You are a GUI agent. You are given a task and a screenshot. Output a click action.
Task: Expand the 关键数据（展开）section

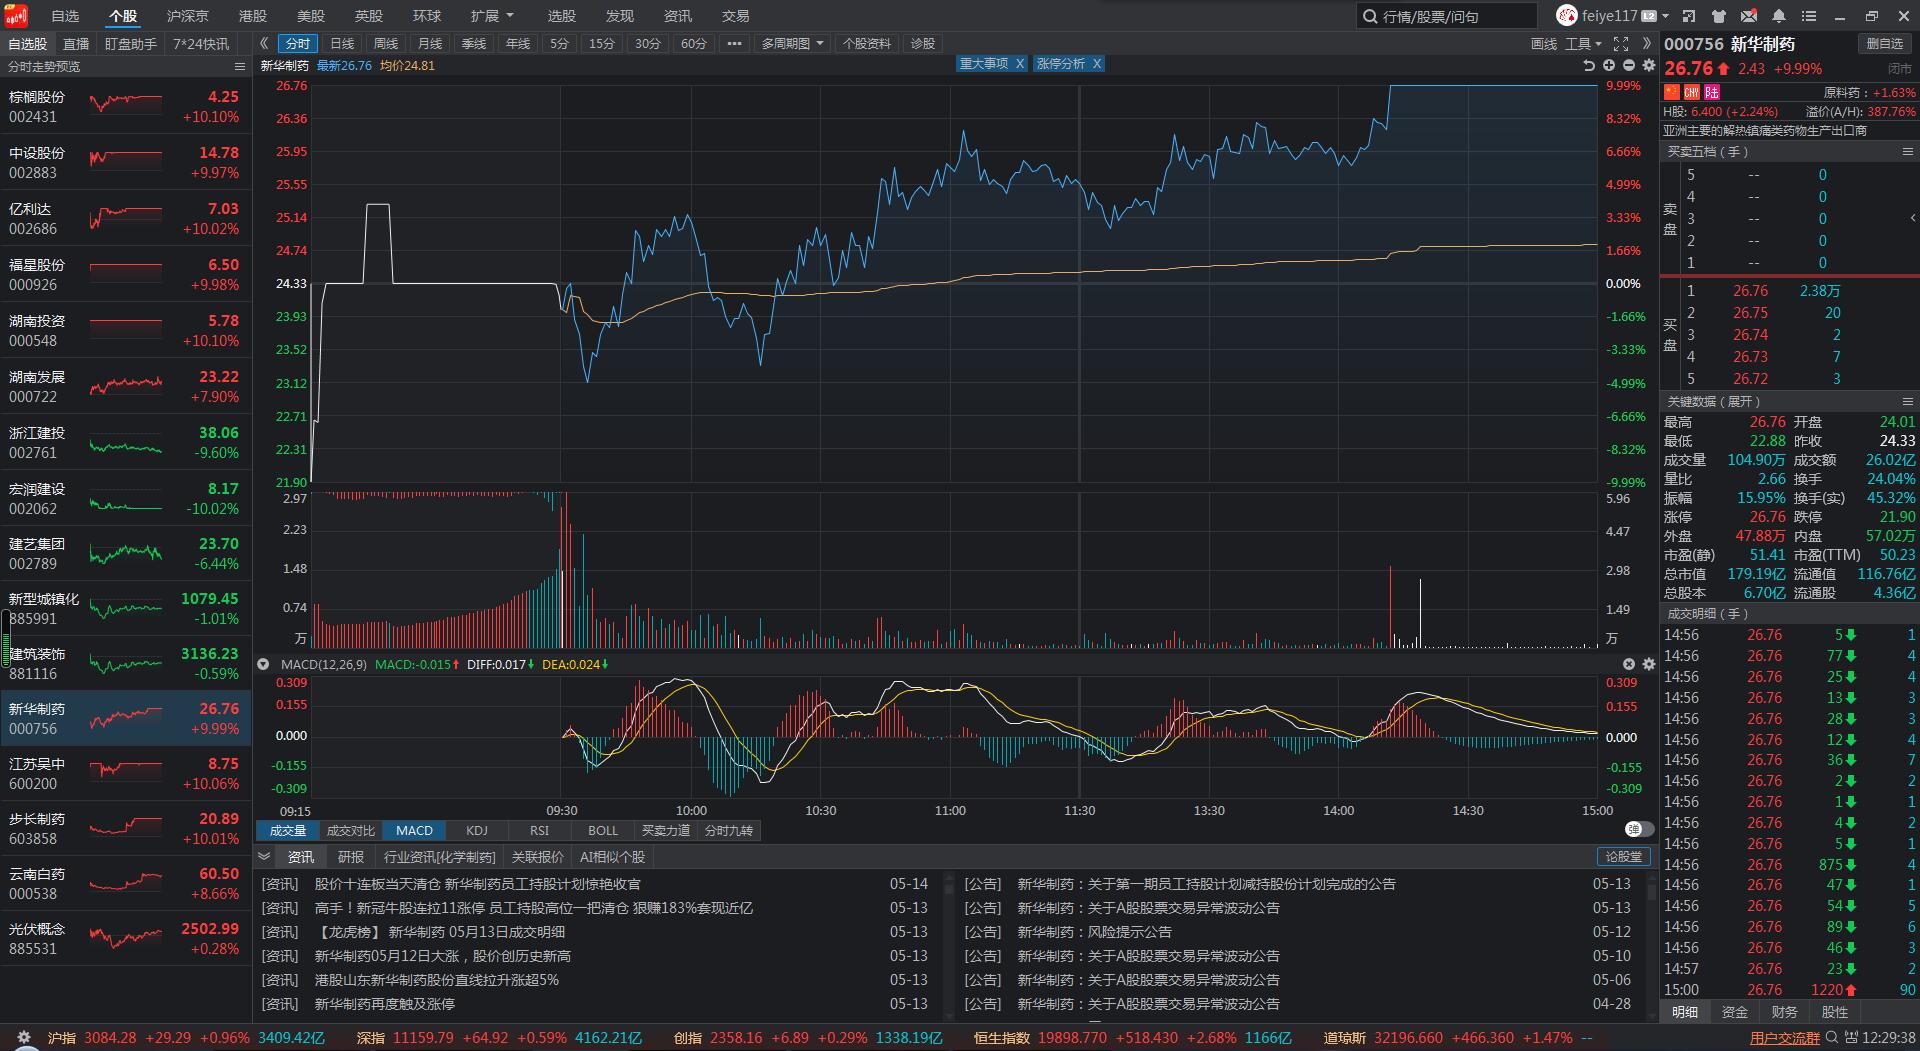(1714, 401)
